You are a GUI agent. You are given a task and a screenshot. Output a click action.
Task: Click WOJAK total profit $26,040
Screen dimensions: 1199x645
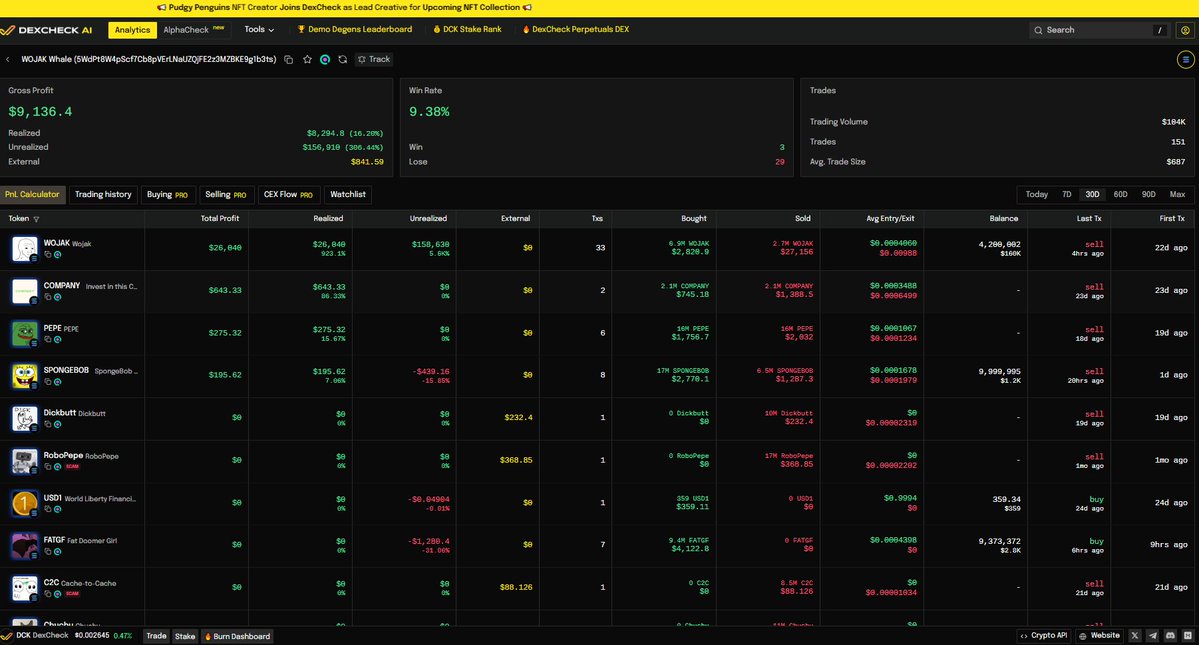tap(225, 248)
